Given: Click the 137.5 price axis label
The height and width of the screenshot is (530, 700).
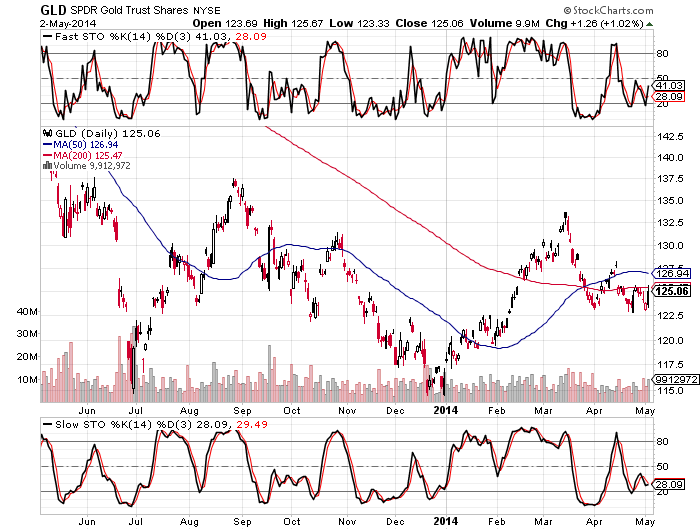Looking at the screenshot, I should [670, 179].
